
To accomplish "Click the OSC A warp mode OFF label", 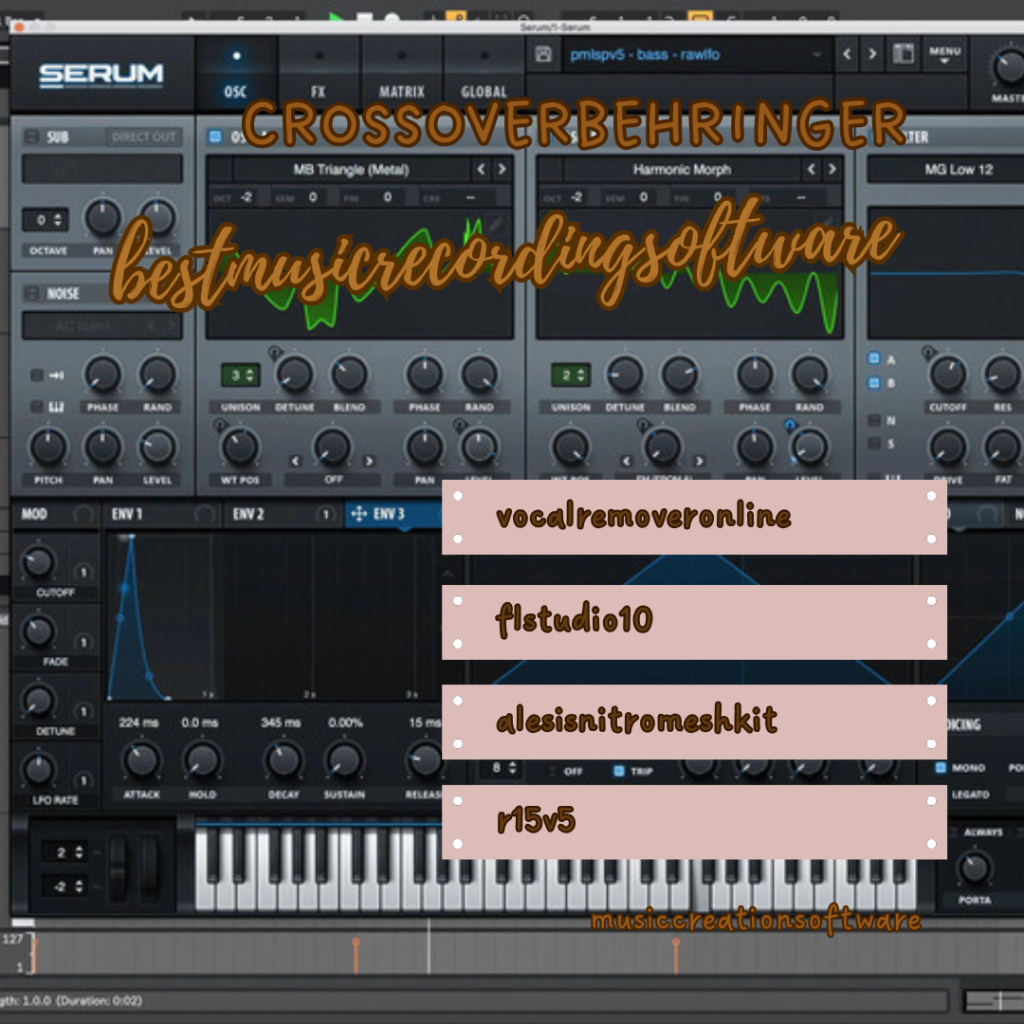I will [333, 479].
